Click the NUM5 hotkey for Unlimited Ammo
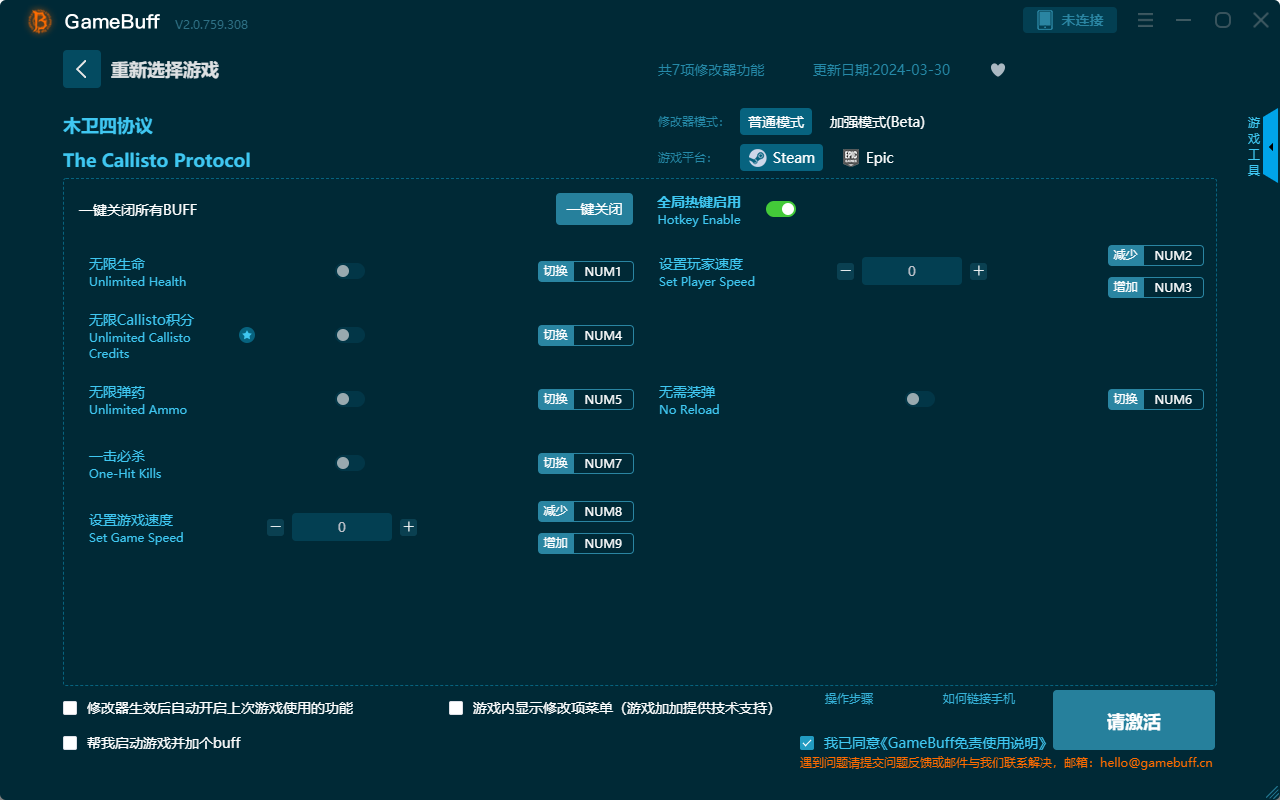 coord(603,399)
